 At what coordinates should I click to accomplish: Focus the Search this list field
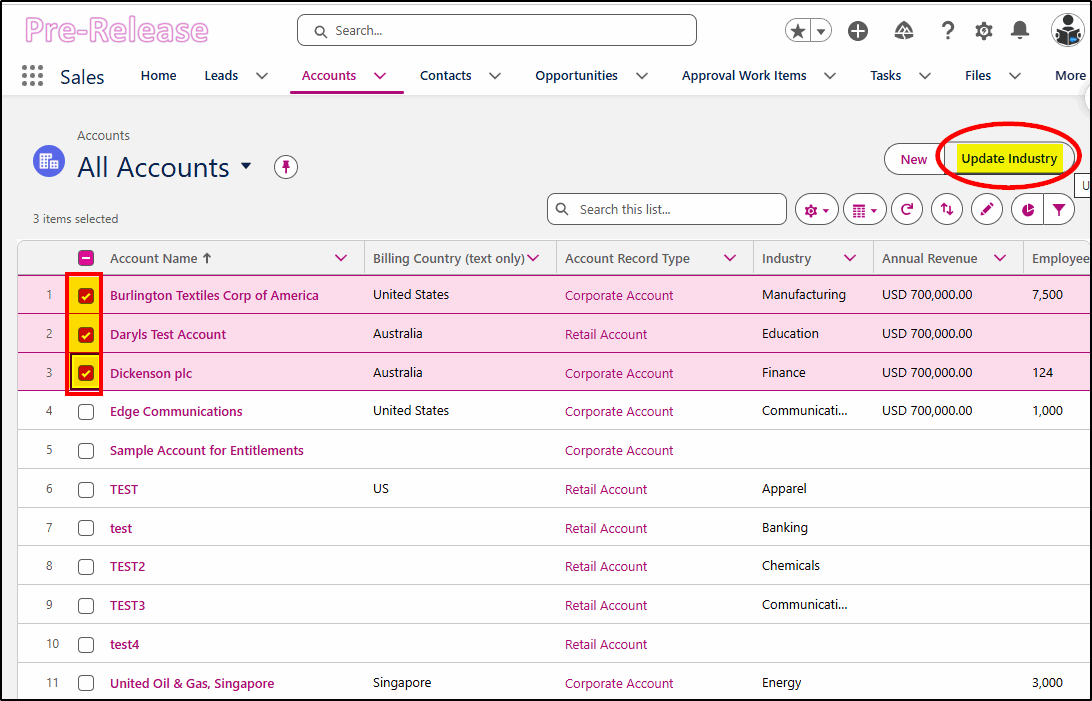pyautogui.click(x=666, y=210)
